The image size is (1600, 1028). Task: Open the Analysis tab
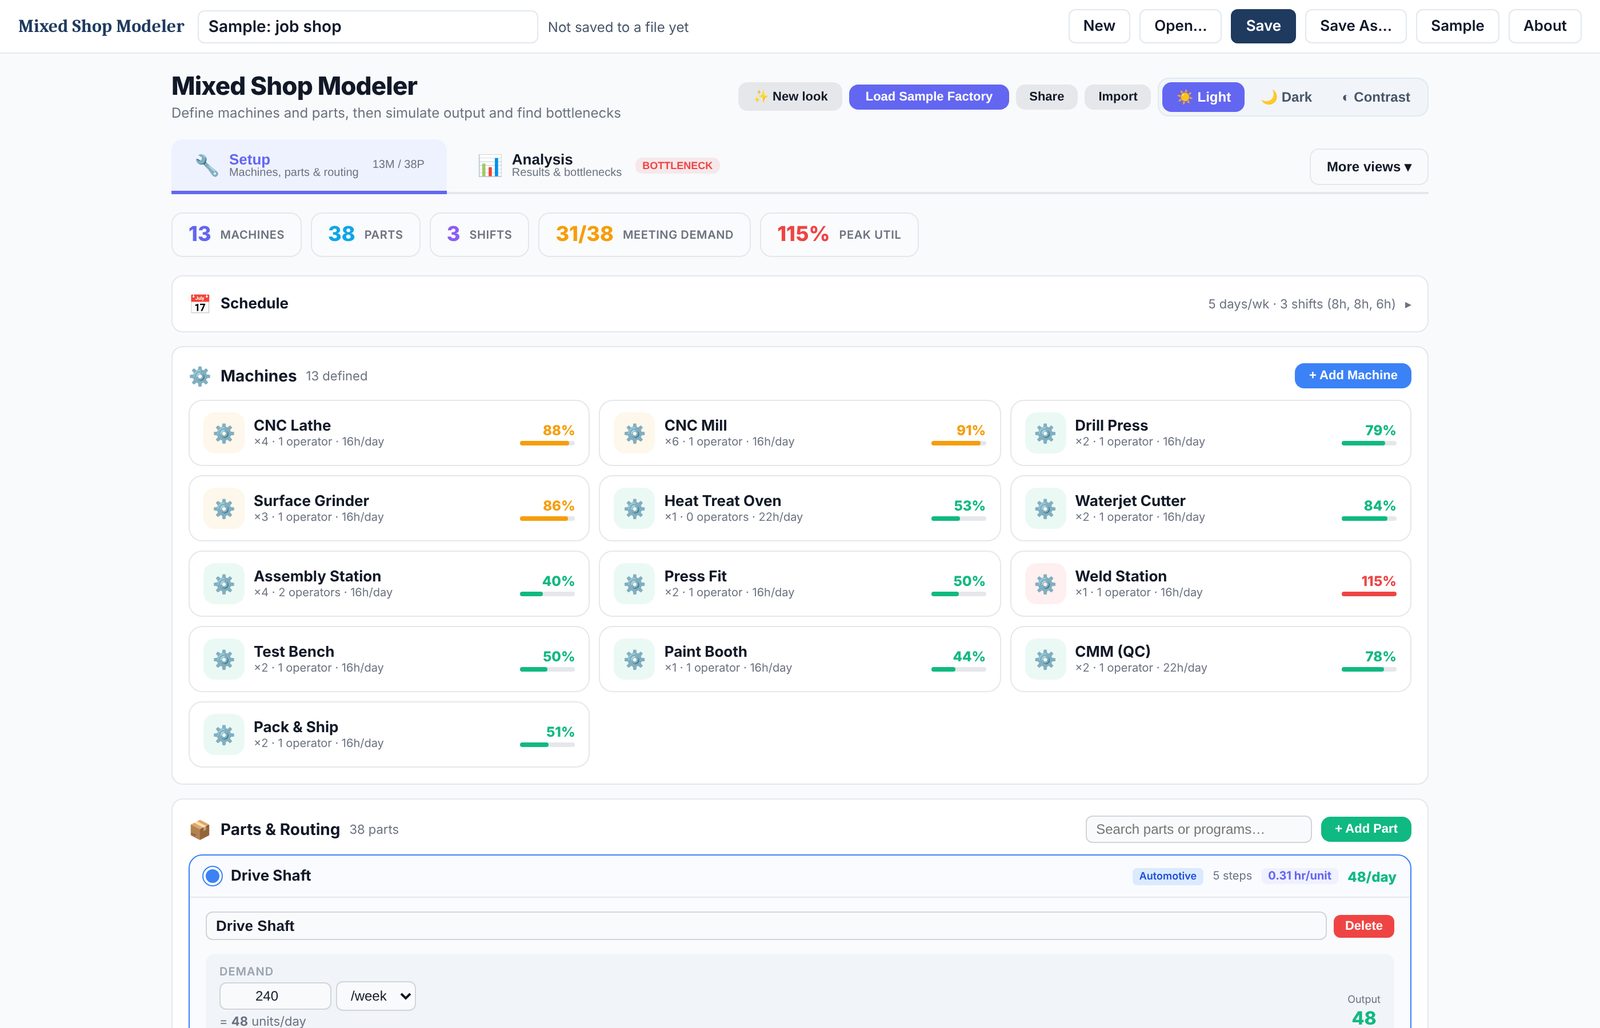(x=597, y=165)
